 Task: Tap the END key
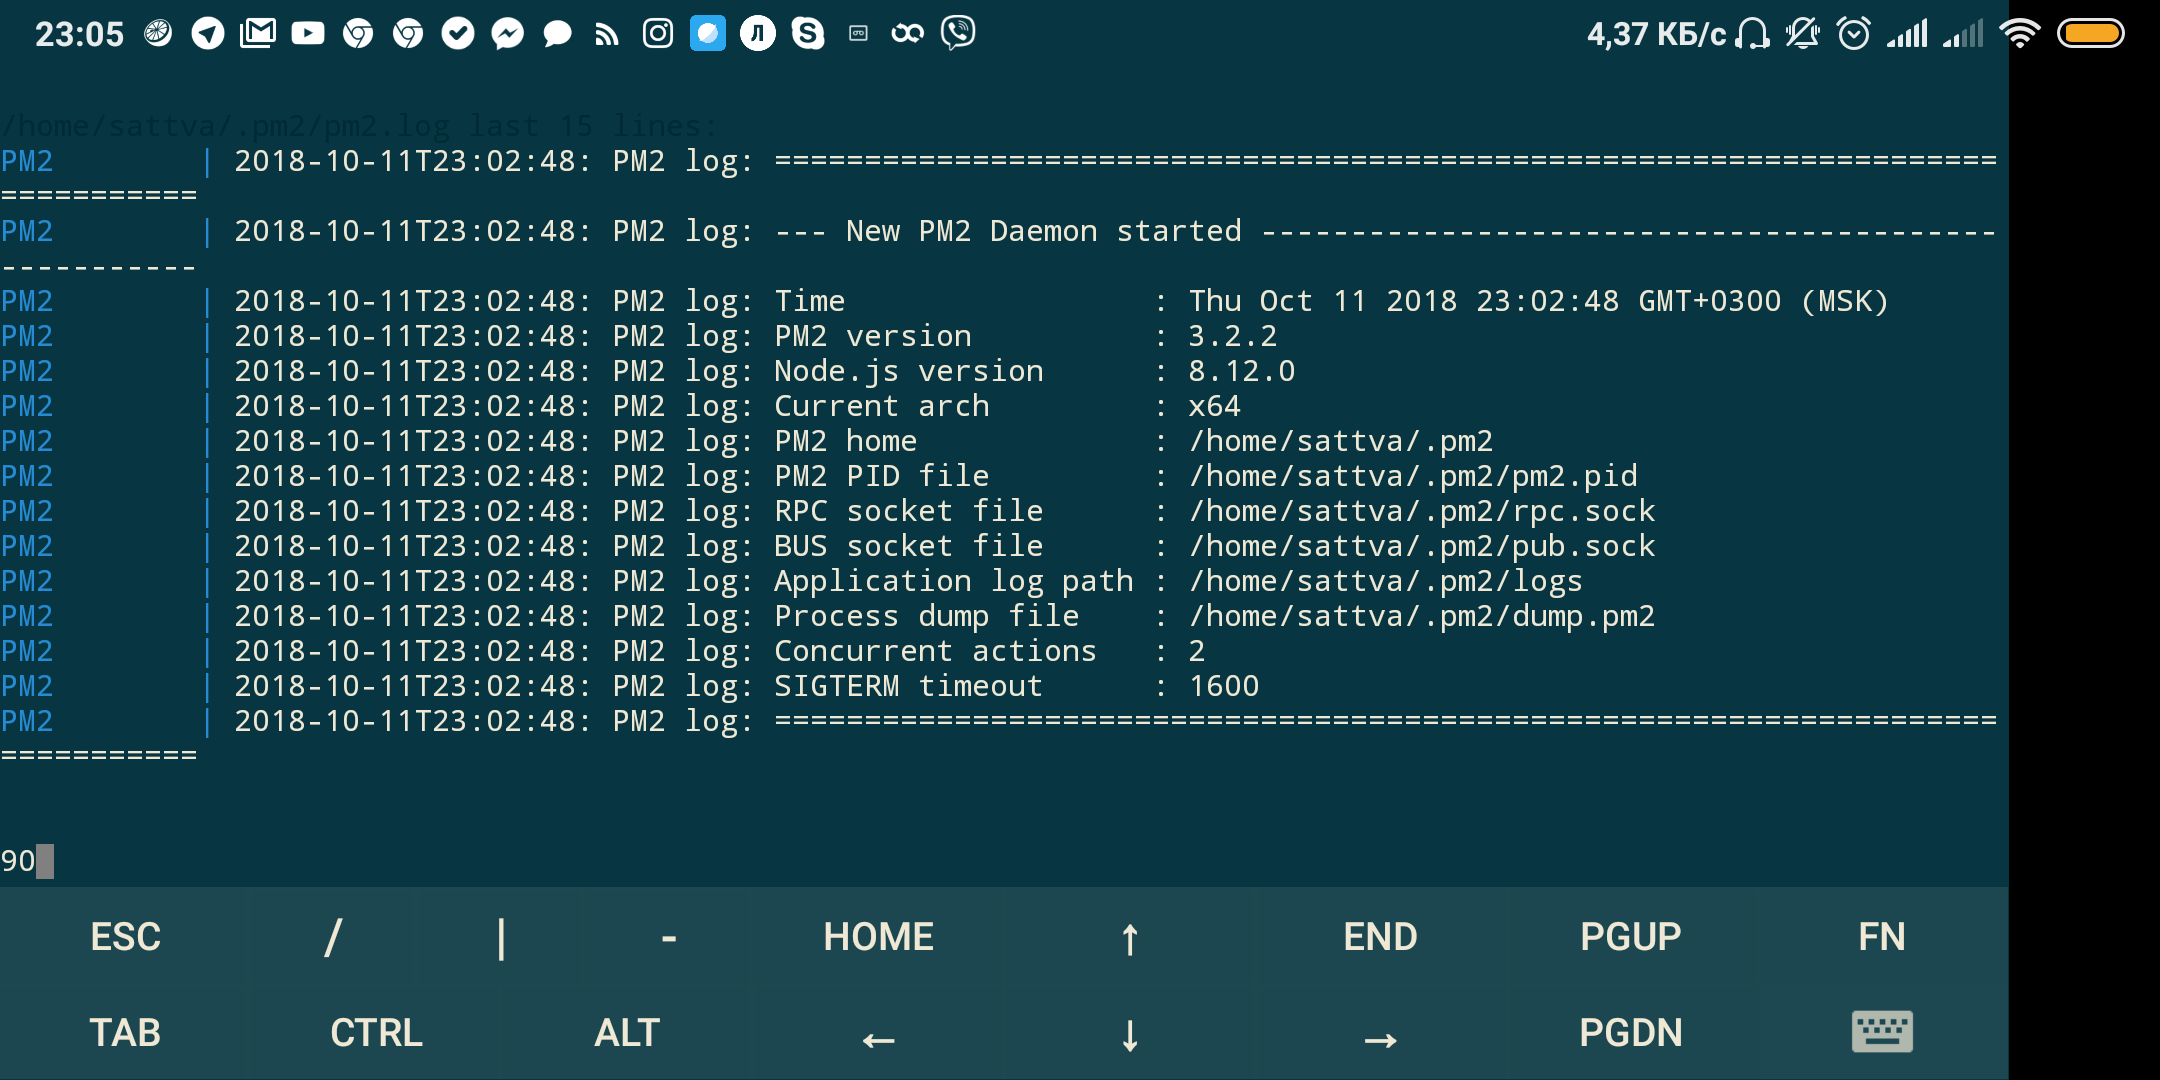coord(1380,937)
